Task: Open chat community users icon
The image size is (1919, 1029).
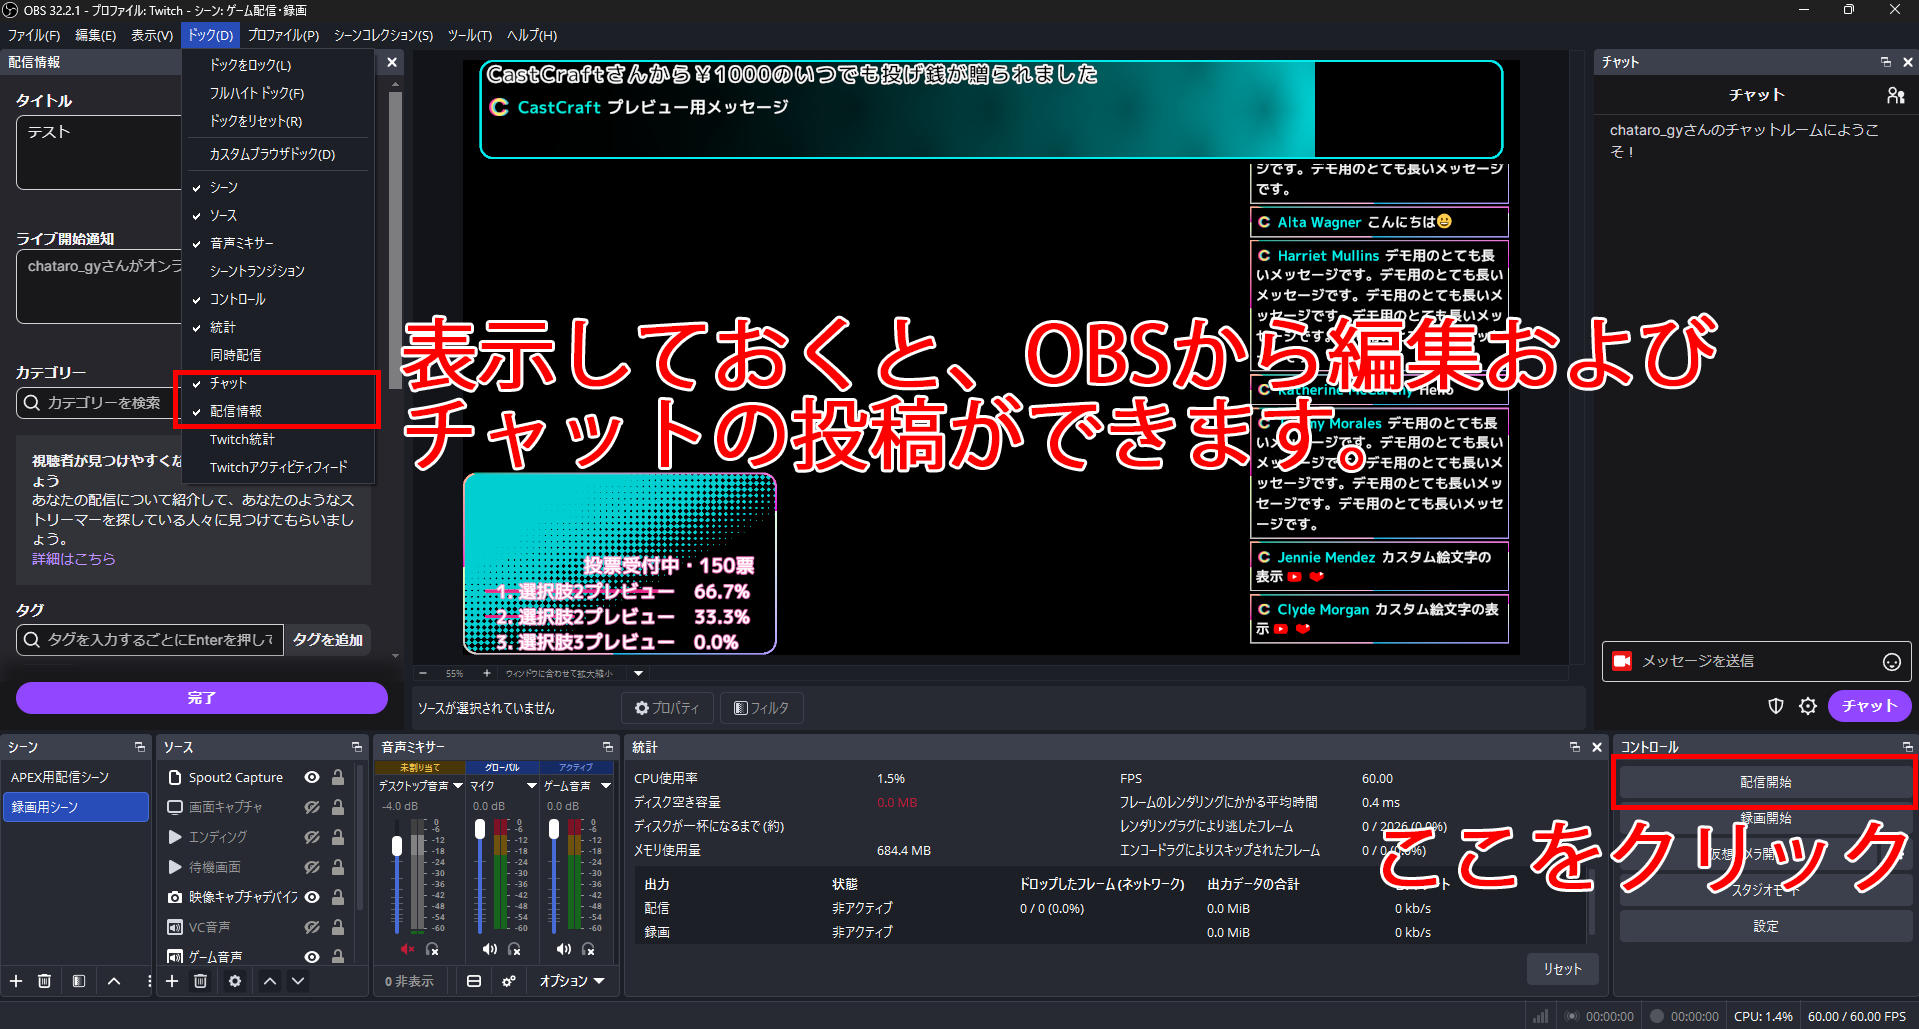Action: point(1895,95)
